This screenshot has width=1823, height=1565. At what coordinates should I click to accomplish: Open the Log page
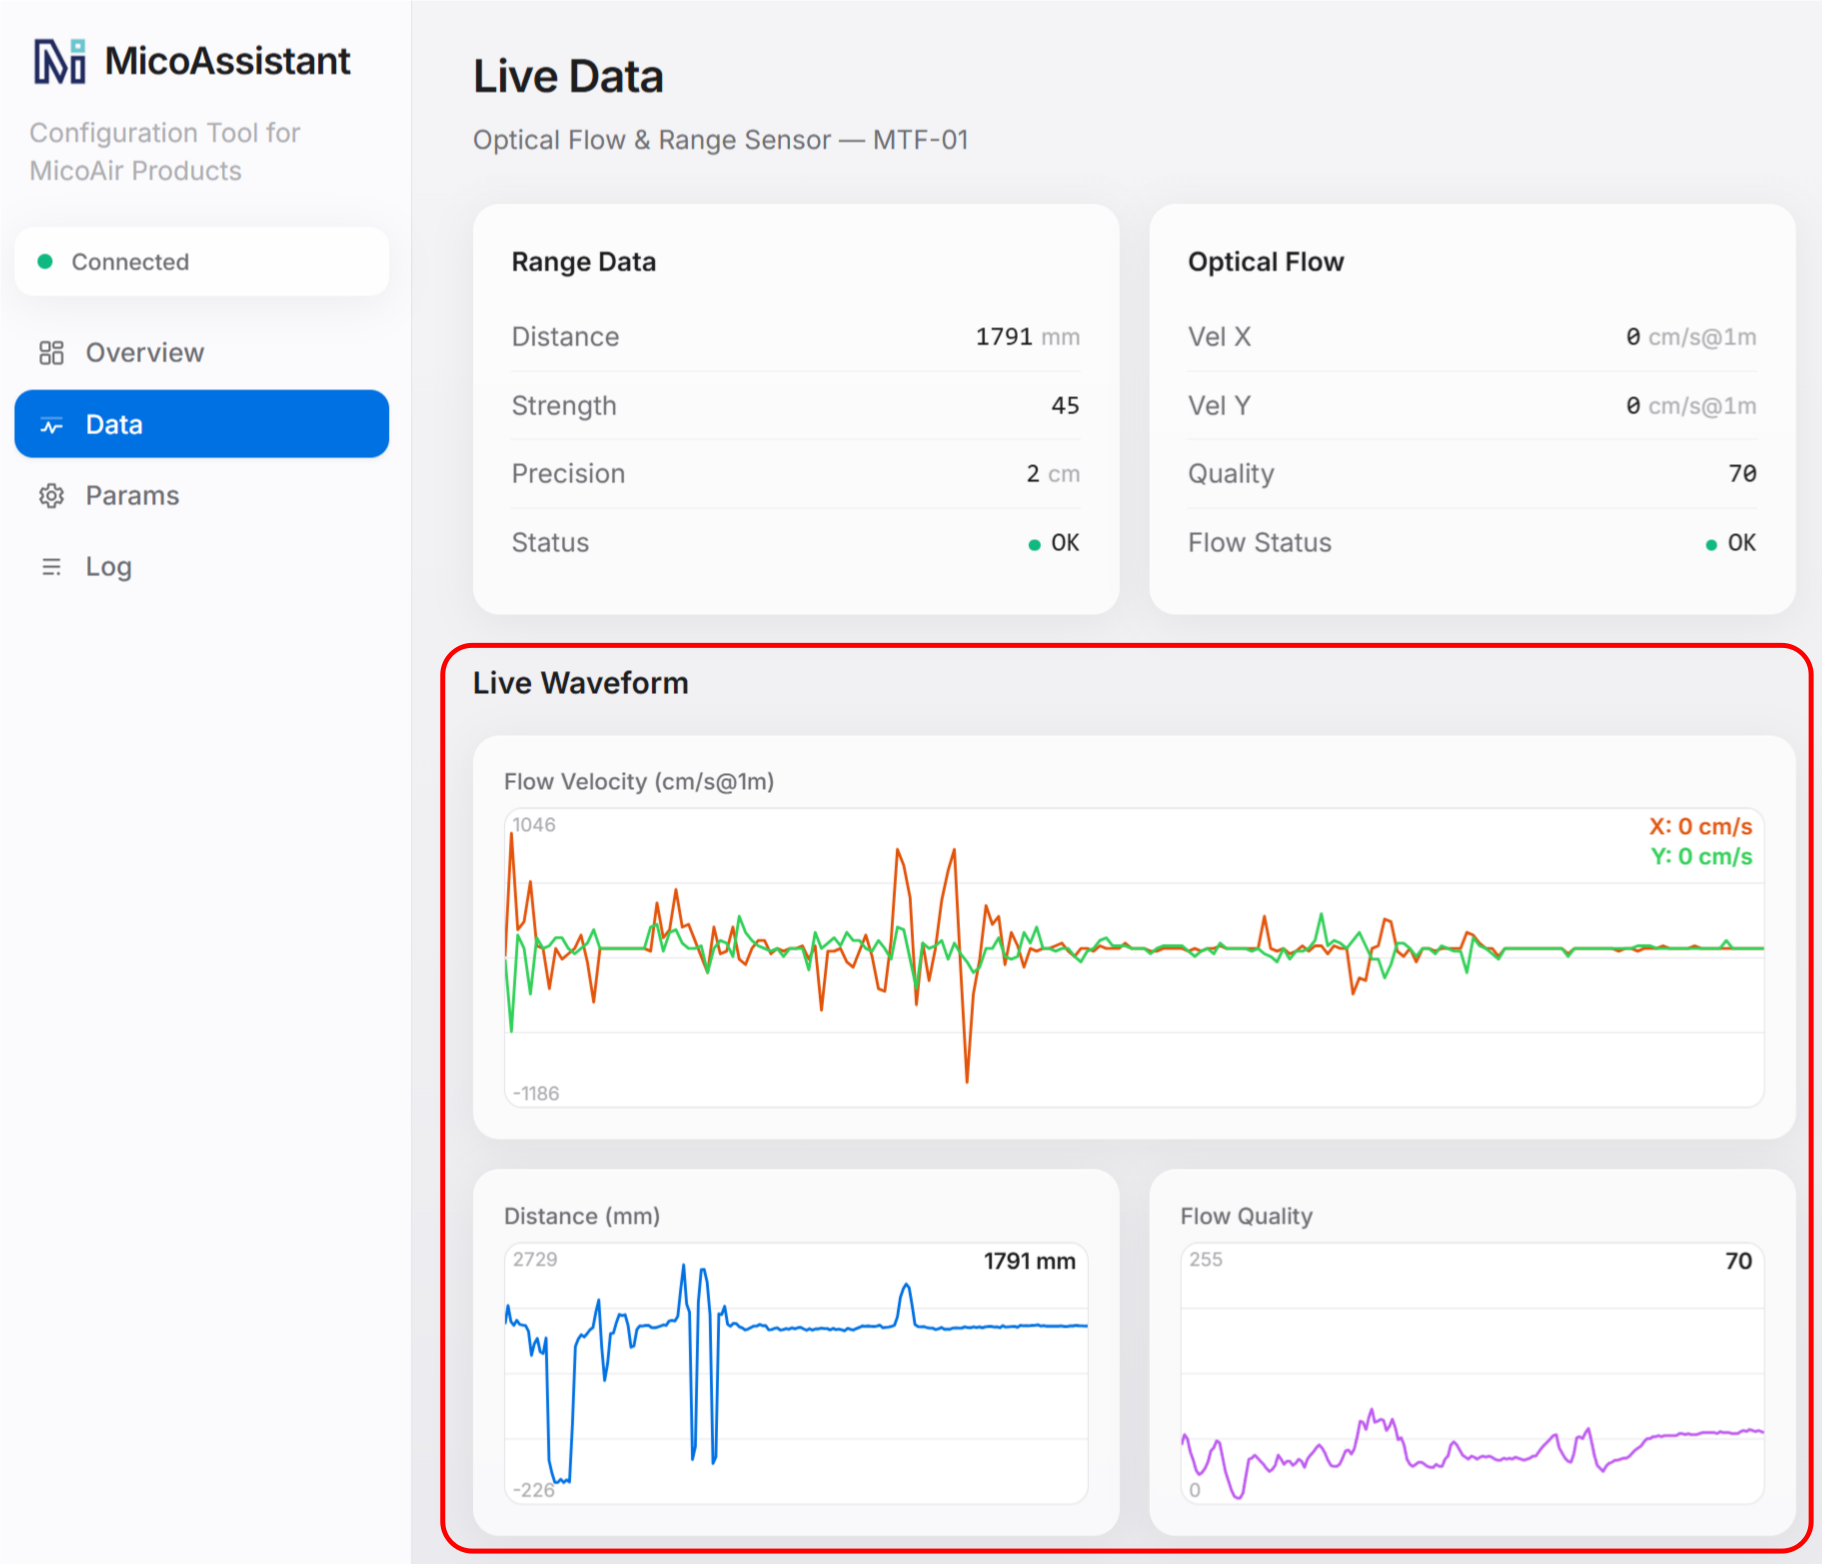(201, 567)
